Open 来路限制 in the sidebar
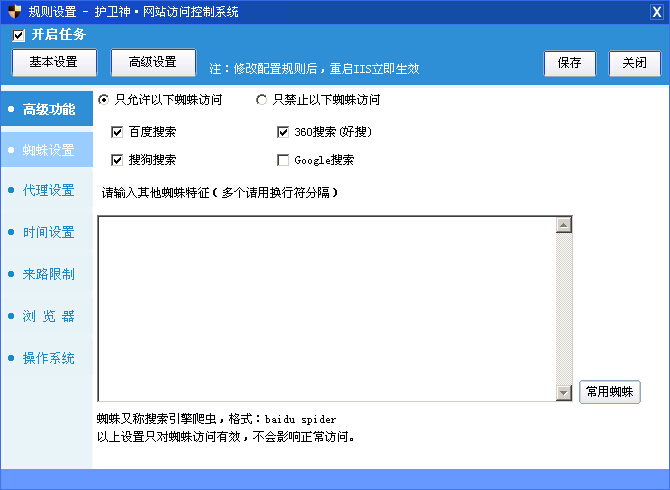 47,274
